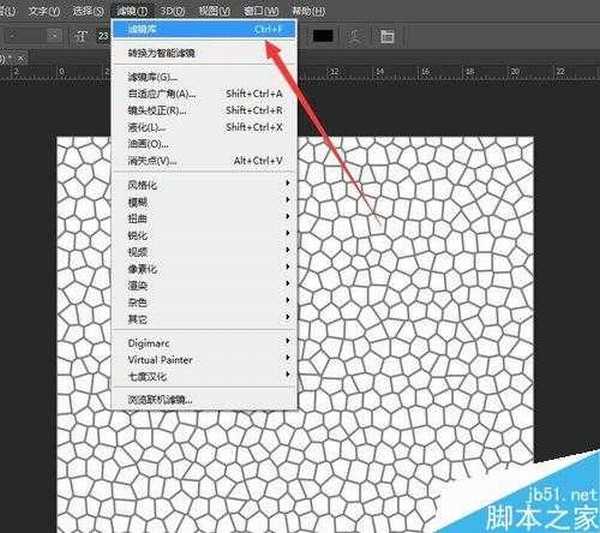Open the character panel toggle icon
This screenshot has width=600, height=533.
pos(386,36)
